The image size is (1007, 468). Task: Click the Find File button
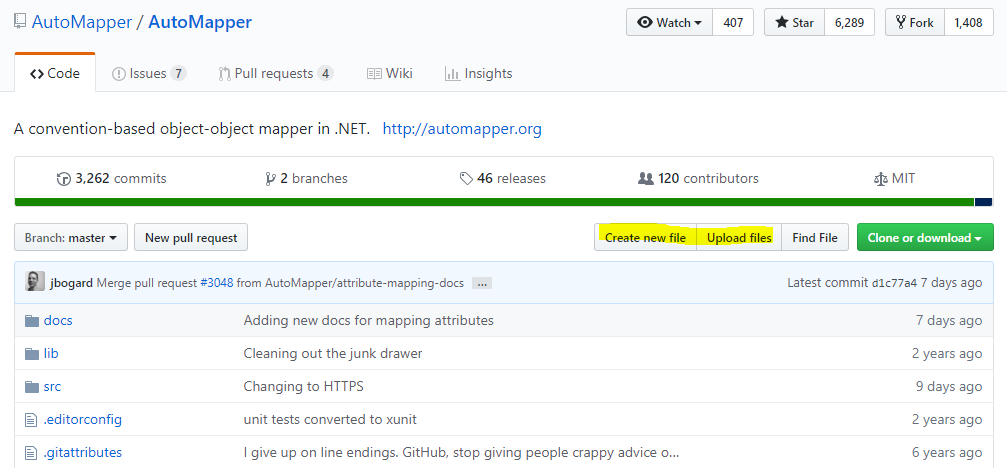pyautogui.click(x=815, y=238)
